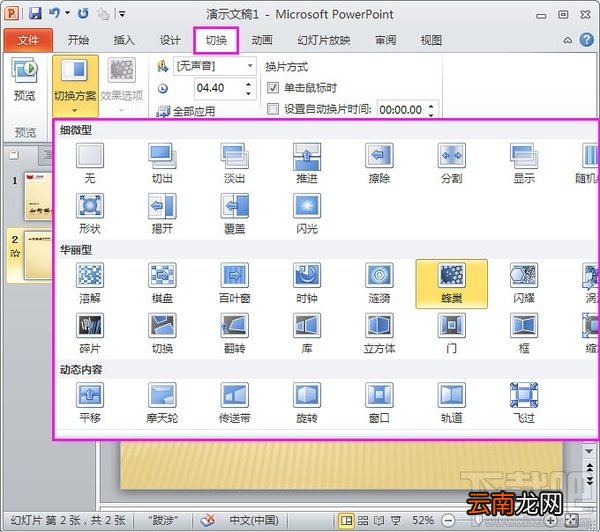Apply the 淡出 fade transition
This screenshot has width=600, height=532.
point(234,163)
